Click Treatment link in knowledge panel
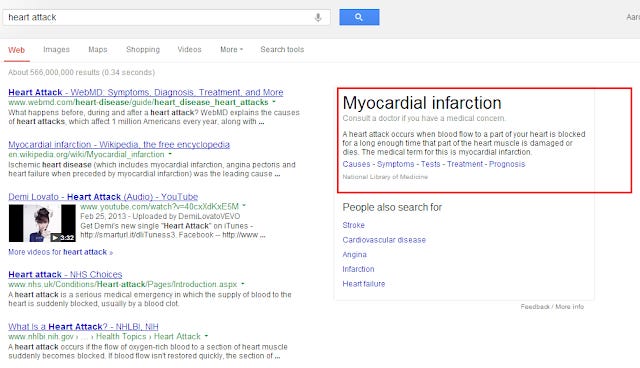 [x=465, y=164]
